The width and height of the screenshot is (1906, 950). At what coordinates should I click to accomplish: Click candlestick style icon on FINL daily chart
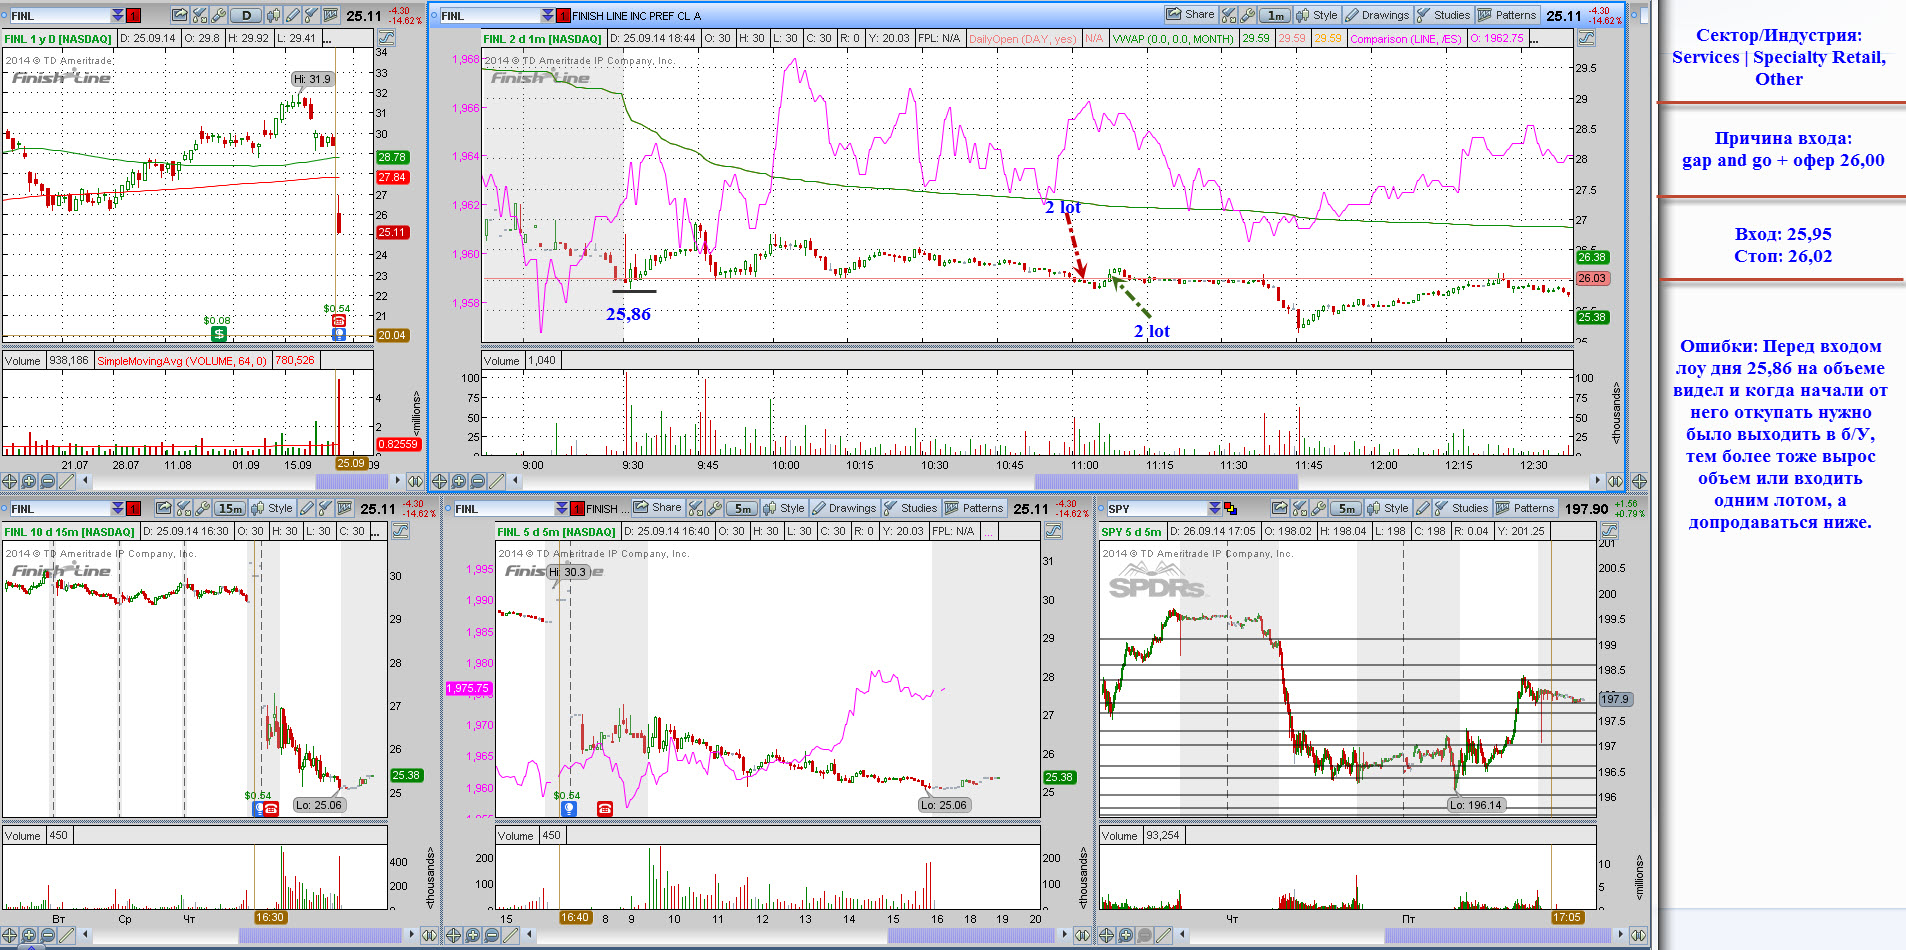pyautogui.click(x=274, y=15)
